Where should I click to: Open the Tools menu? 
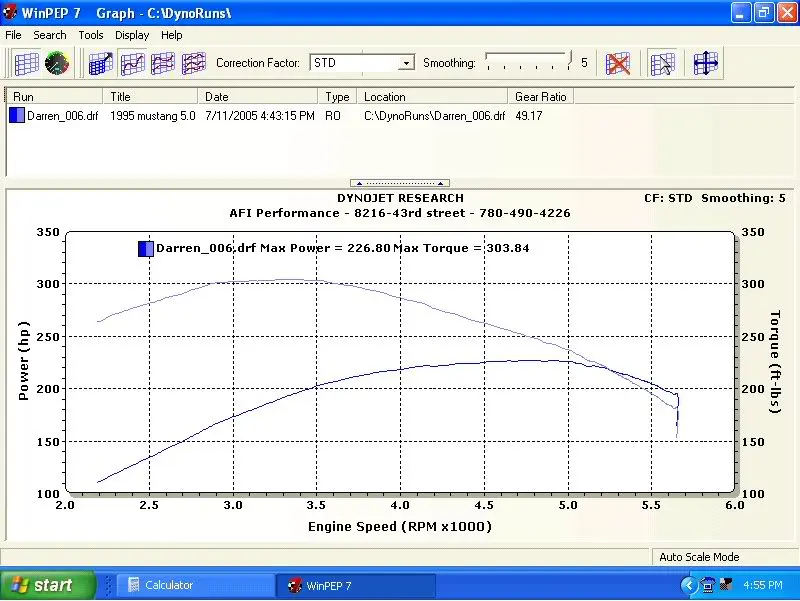(x=91, y=35)
